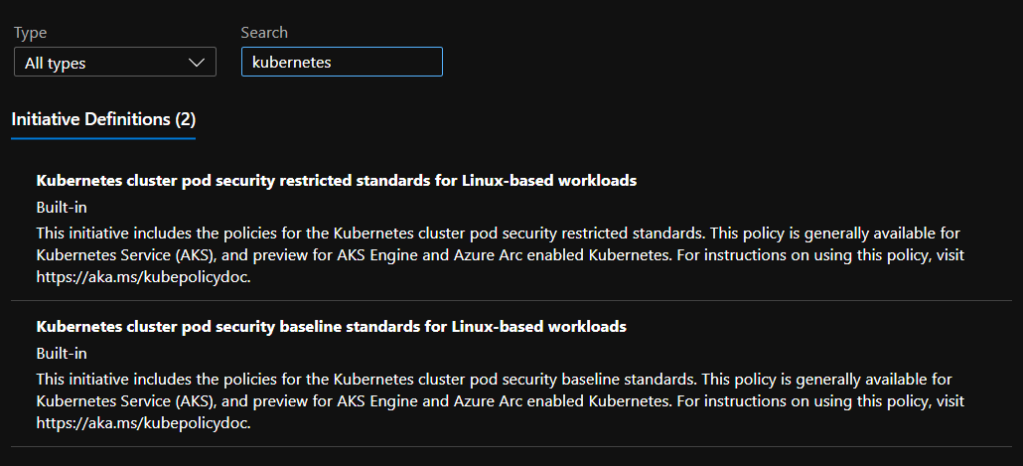Open the pod security restricted standards initiative

(336, 181)
